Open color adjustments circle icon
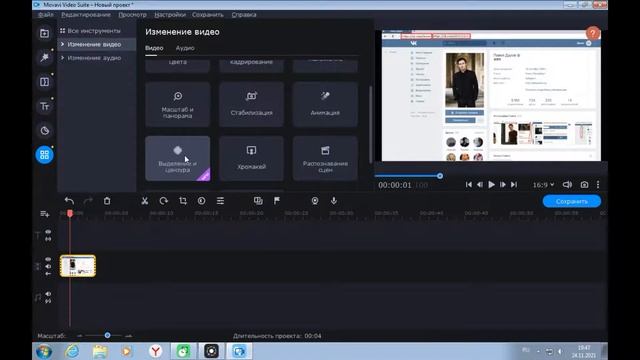Viewport: 640px width, 360px height. tap(201, 201)
